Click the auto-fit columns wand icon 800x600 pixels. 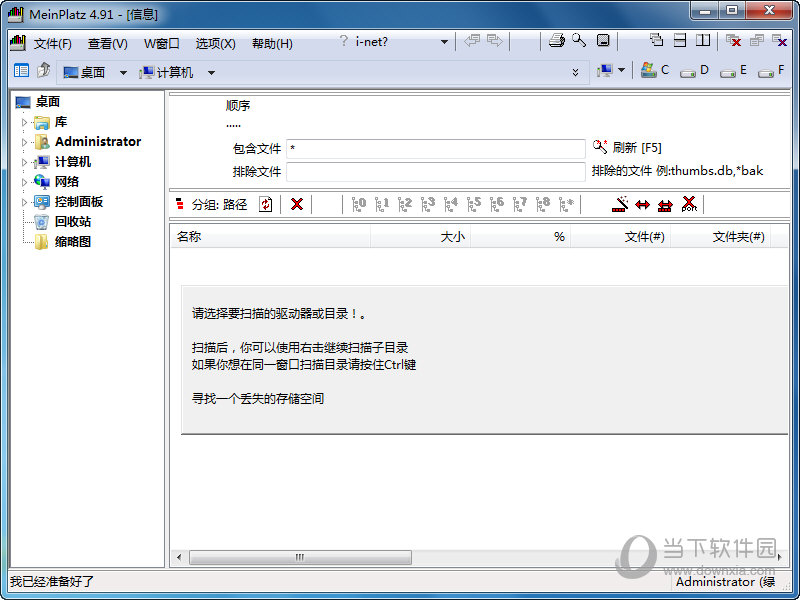coord(620,204)
